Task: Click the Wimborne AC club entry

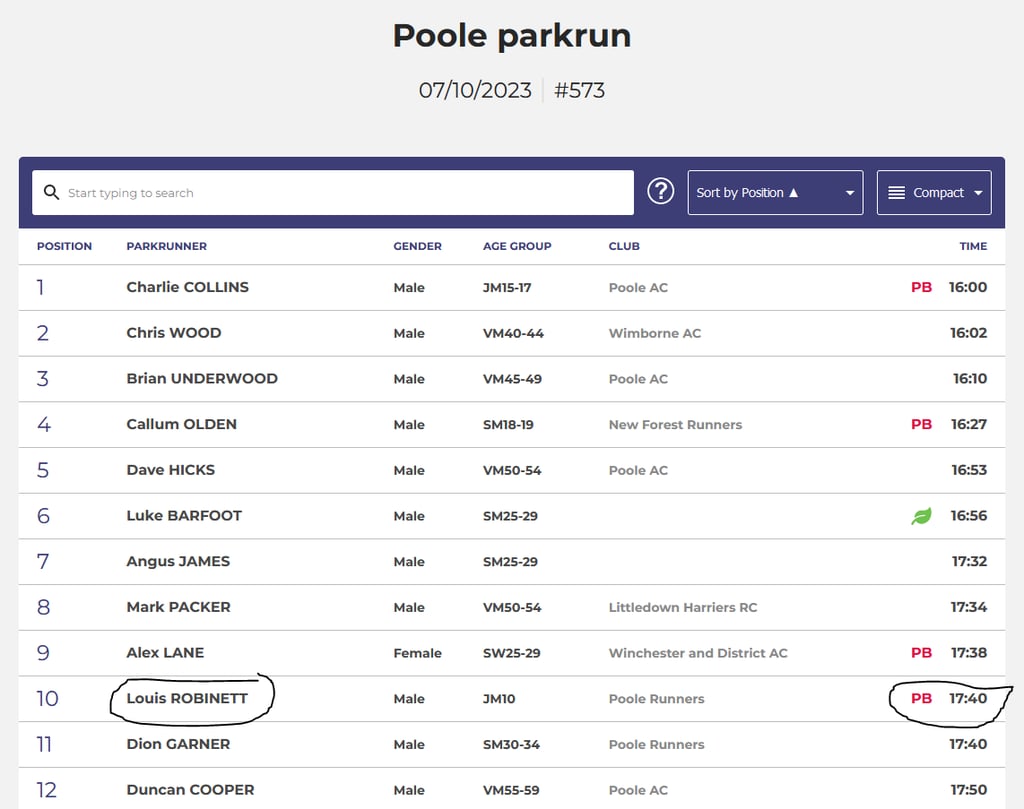Action: [x=654, y=333]
